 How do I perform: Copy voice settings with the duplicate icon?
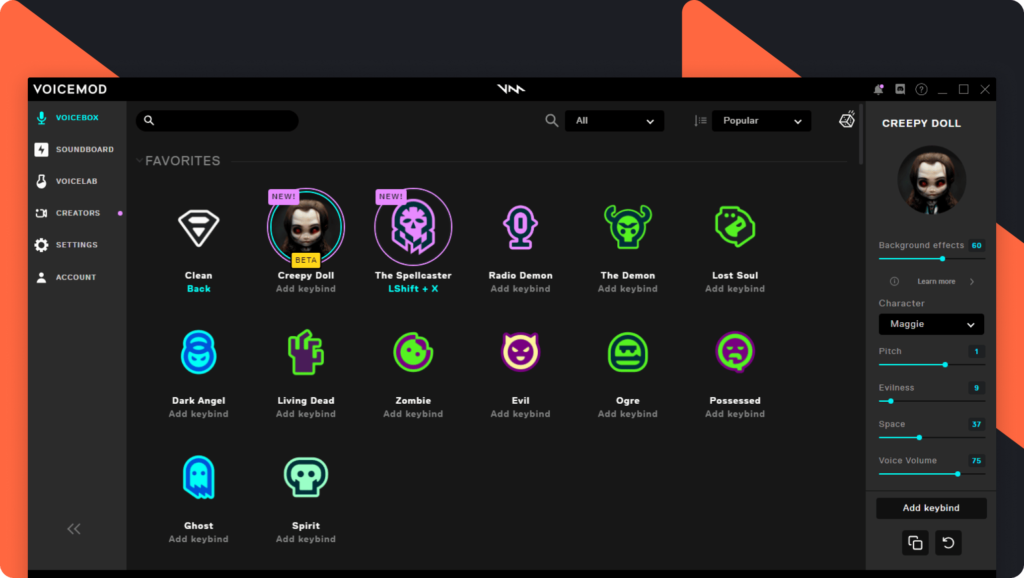tap(914, 542)
